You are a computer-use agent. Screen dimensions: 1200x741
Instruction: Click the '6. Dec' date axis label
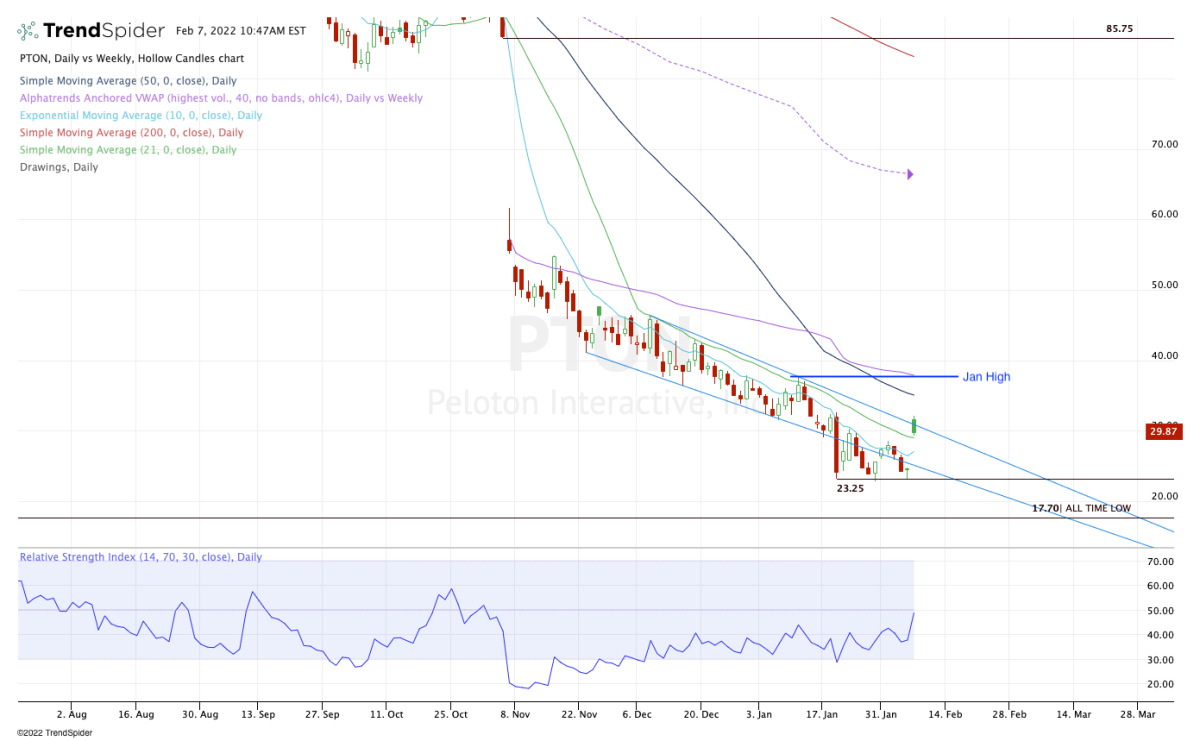pos(637,715)
